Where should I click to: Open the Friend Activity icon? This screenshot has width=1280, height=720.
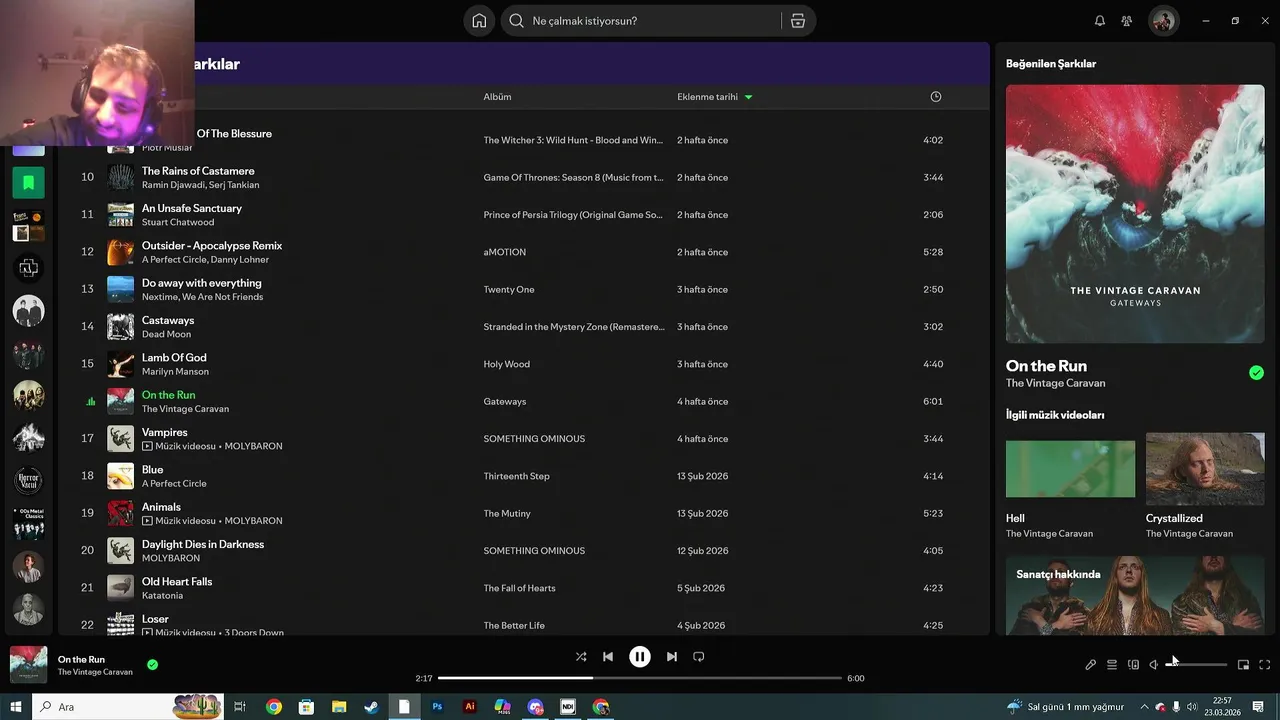1126,21
